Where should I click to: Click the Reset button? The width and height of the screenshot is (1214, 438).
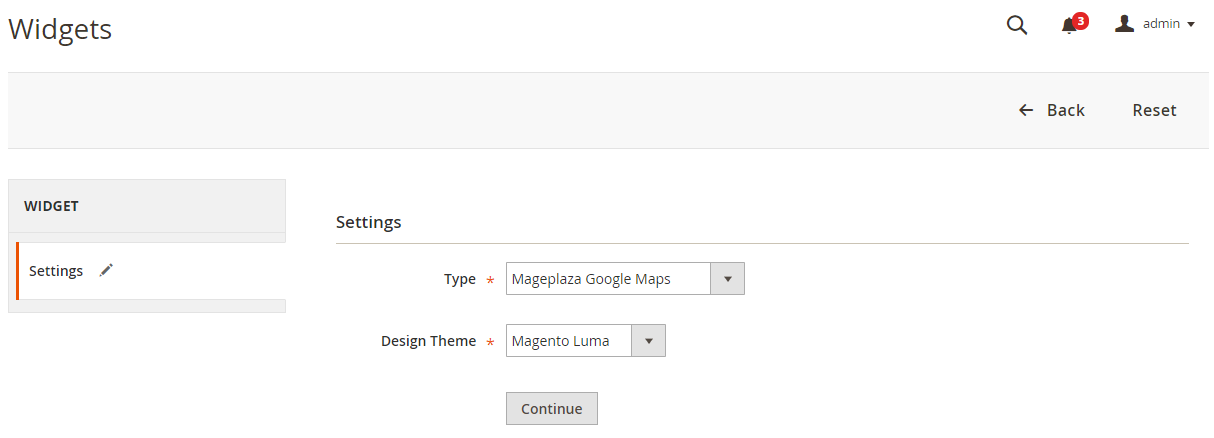click(x=1154, y=110)
